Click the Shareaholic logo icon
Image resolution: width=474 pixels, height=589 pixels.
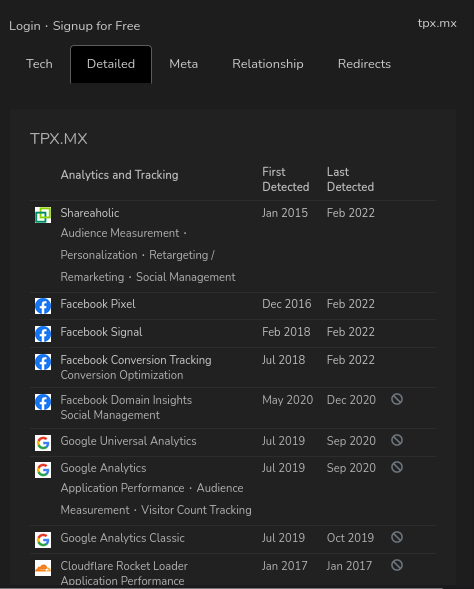(x=43, y=215)
